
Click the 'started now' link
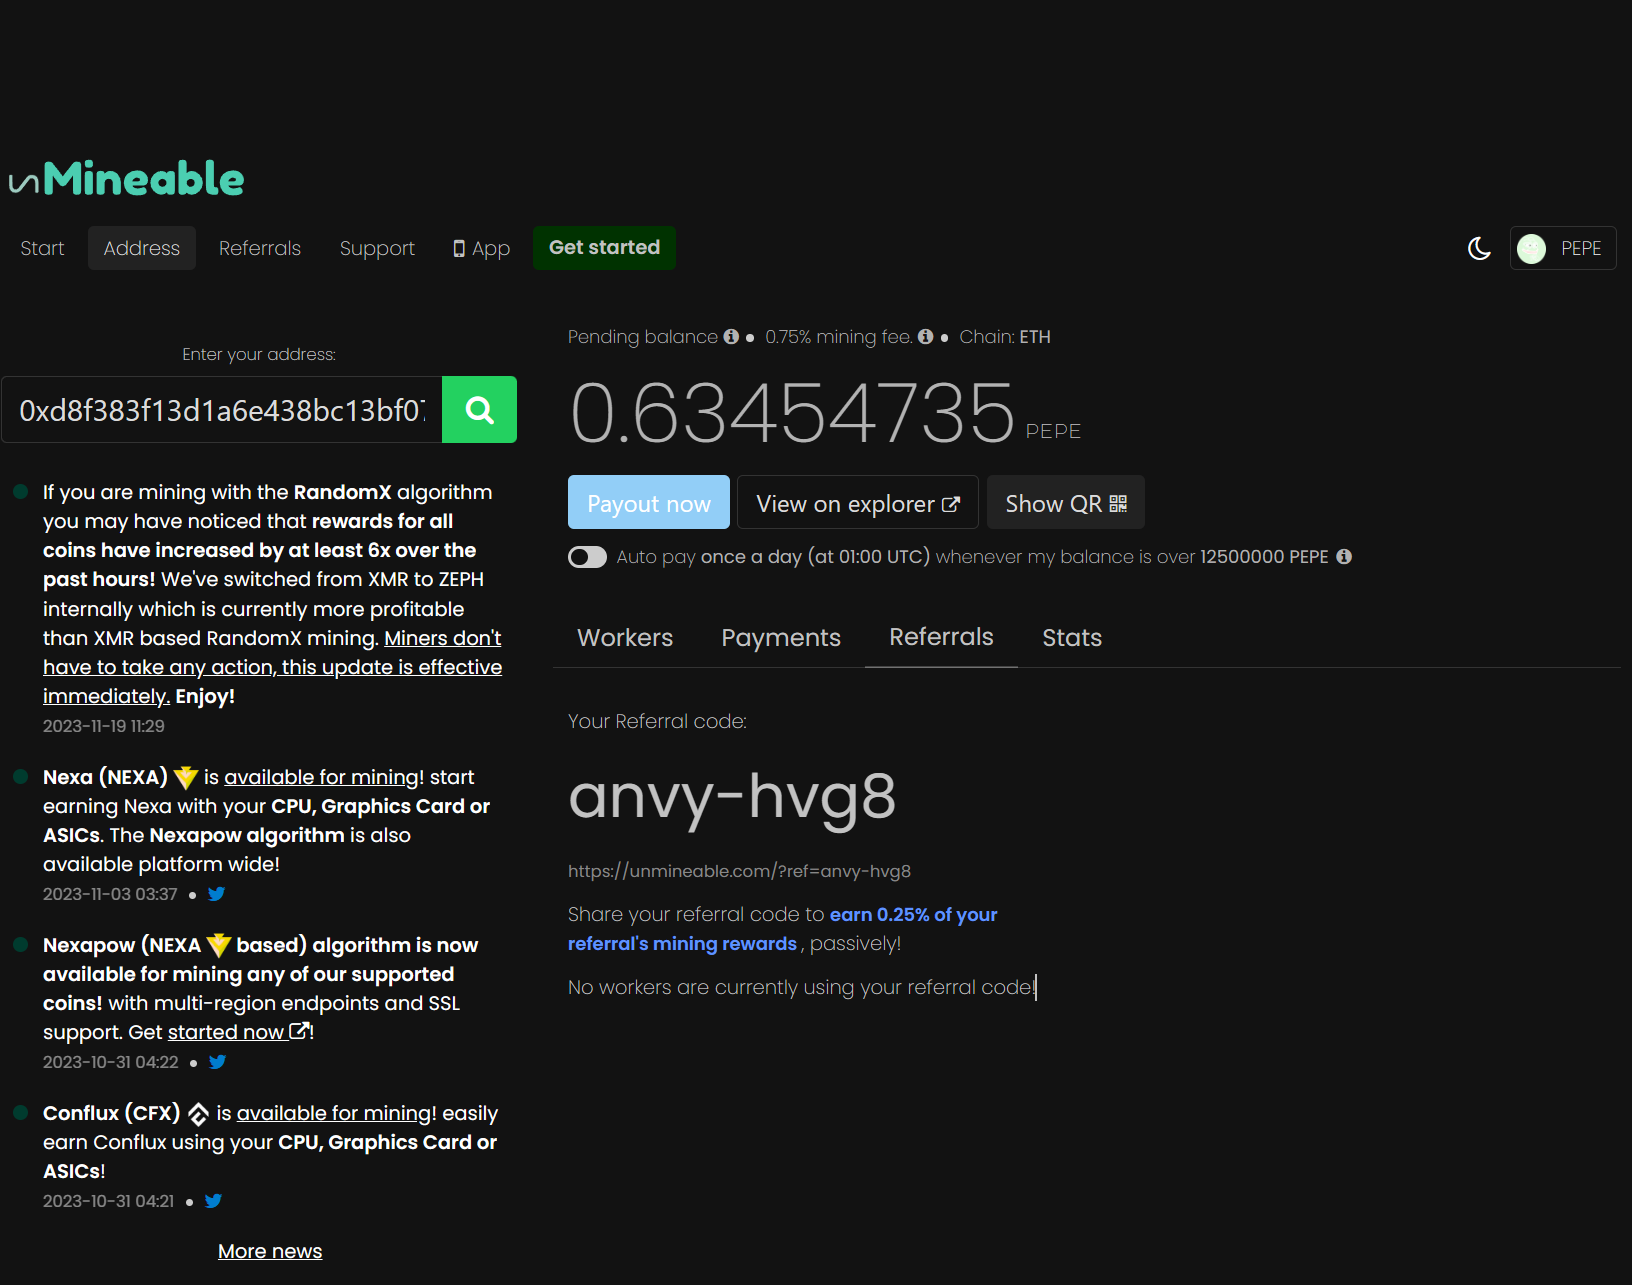point(226,1032)
